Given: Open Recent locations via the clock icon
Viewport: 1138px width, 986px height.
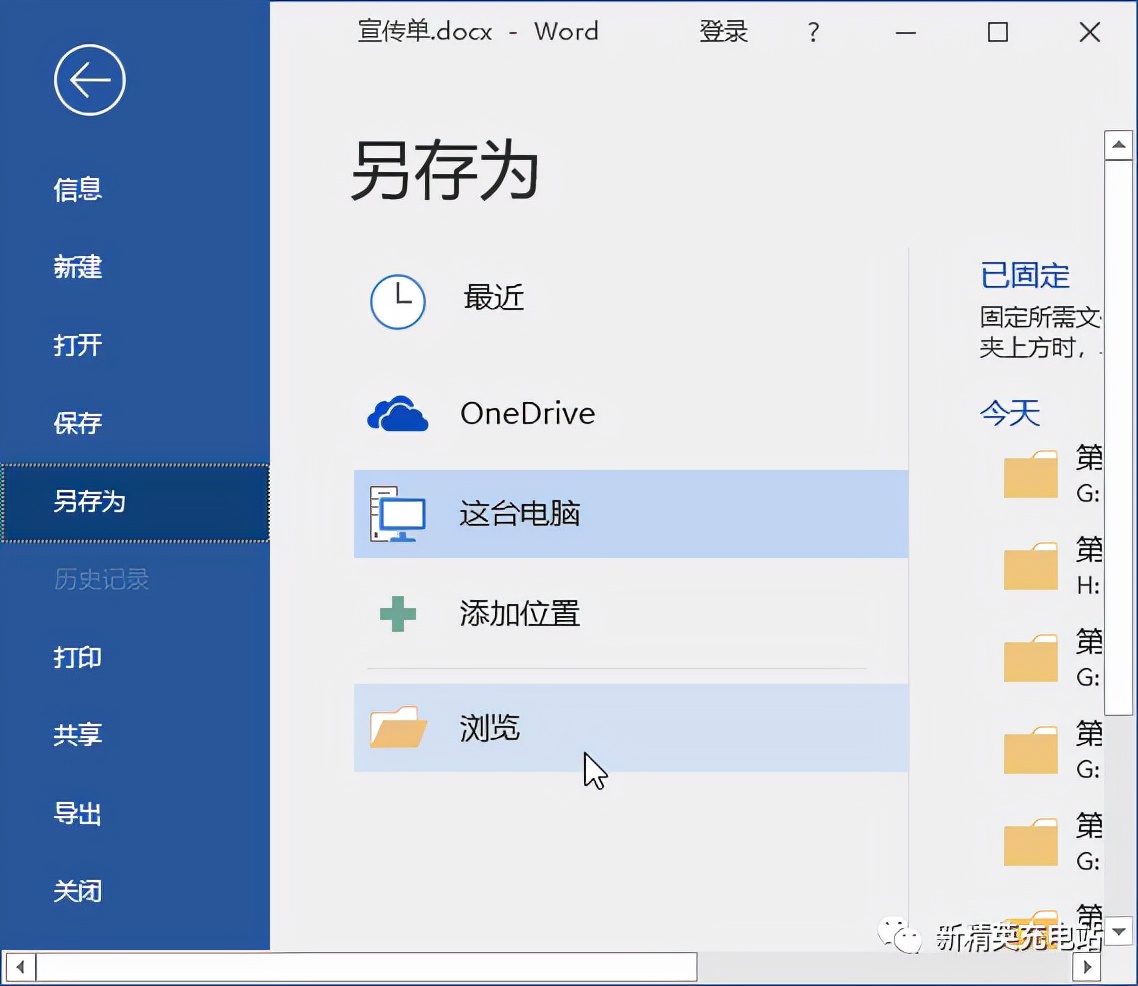Looking at the screenshot, I should [397, 301].
